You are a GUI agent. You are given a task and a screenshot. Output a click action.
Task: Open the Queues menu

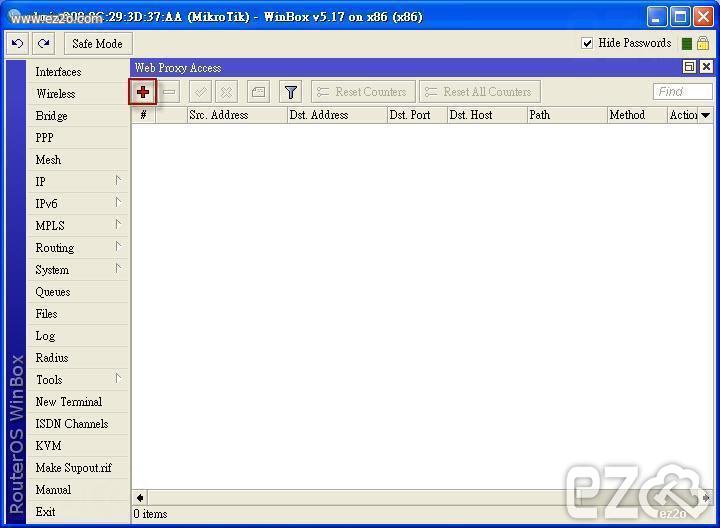pos(78,292)
